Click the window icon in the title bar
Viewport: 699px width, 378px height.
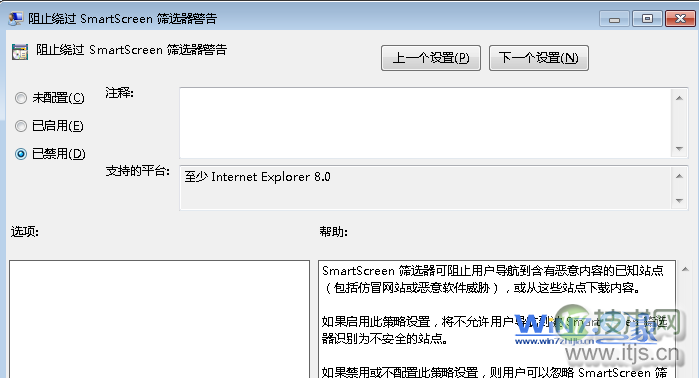point(16,18)
